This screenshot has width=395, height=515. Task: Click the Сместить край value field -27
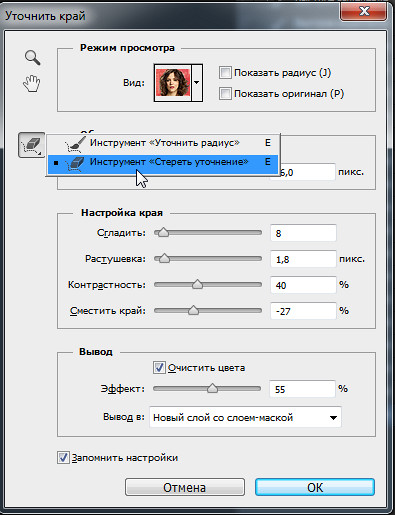[x=303, y=311]
